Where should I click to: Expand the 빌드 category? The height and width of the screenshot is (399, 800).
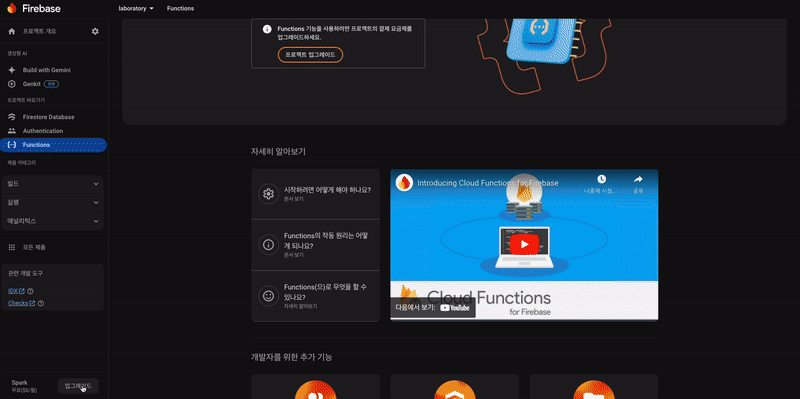pos(53,184)
